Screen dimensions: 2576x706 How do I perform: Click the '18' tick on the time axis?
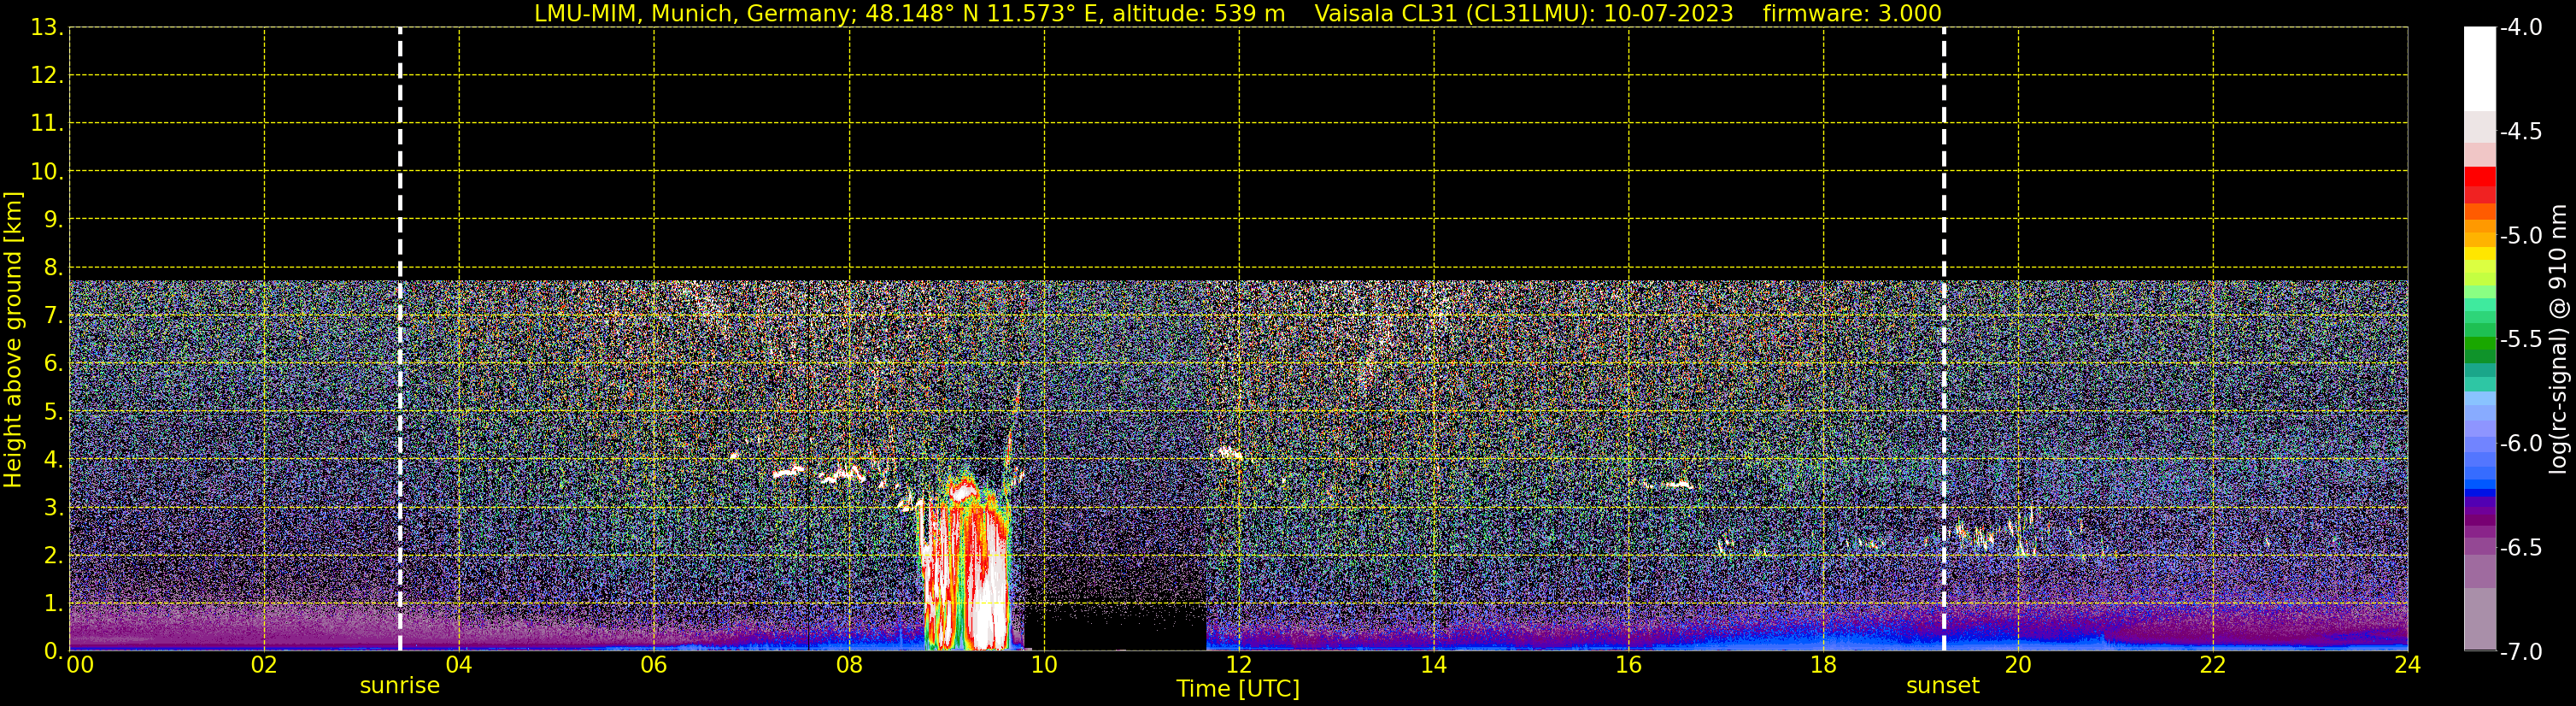(1824, 665)
